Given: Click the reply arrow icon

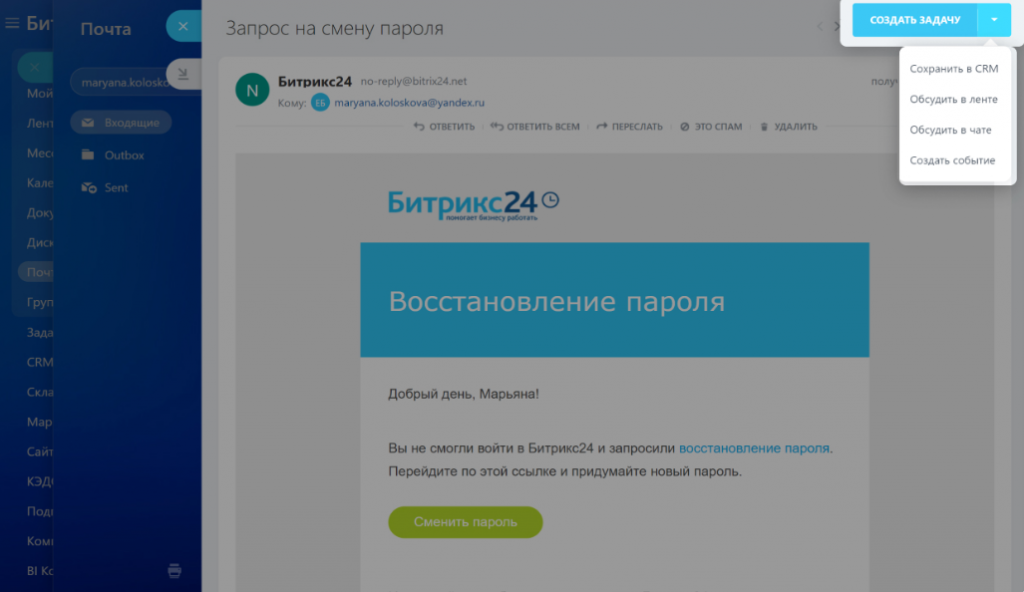Looking at the screenshot, I should (419, 127).
